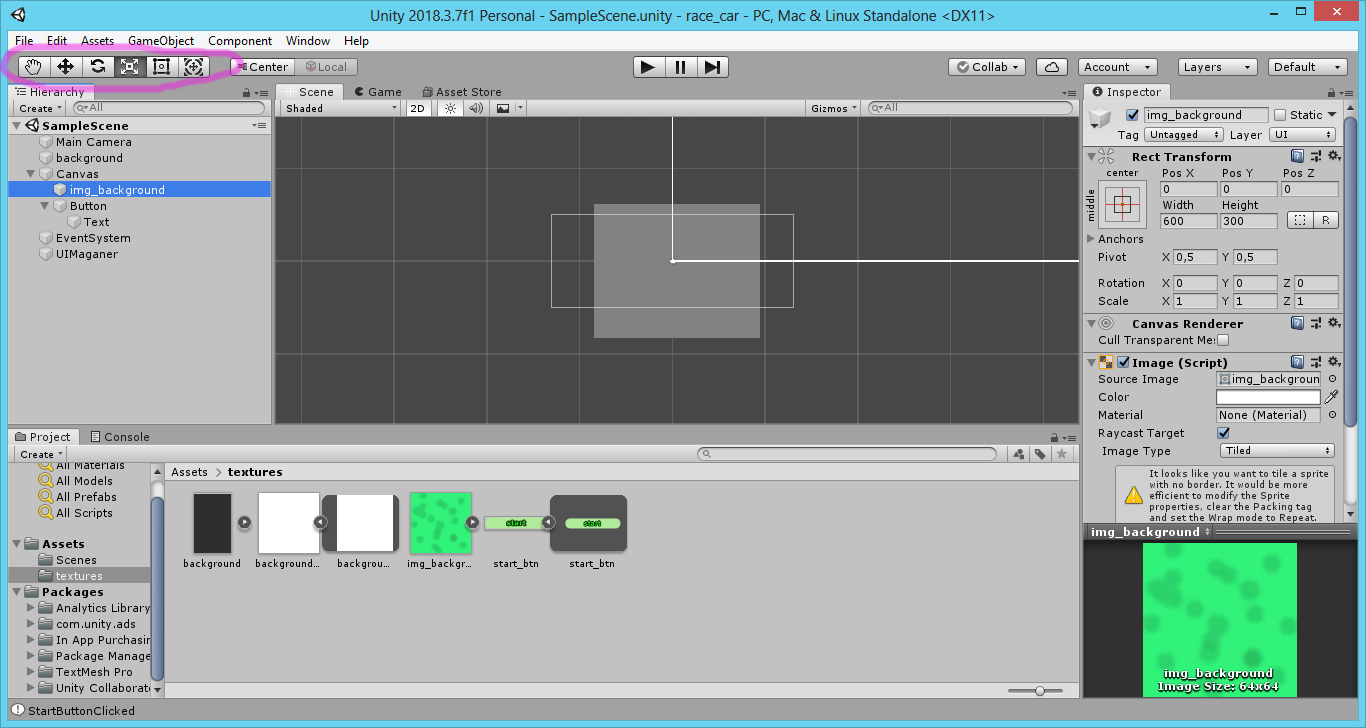Open the Tag Untagged dropdown
The width and height of the screenshot is (1366, 728).
coord(1184,135)
